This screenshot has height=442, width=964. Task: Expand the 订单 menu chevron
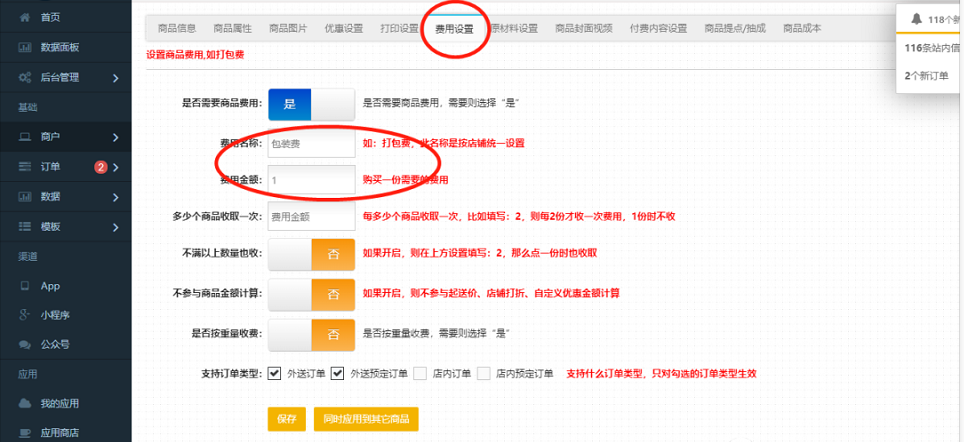pos(116,167)
